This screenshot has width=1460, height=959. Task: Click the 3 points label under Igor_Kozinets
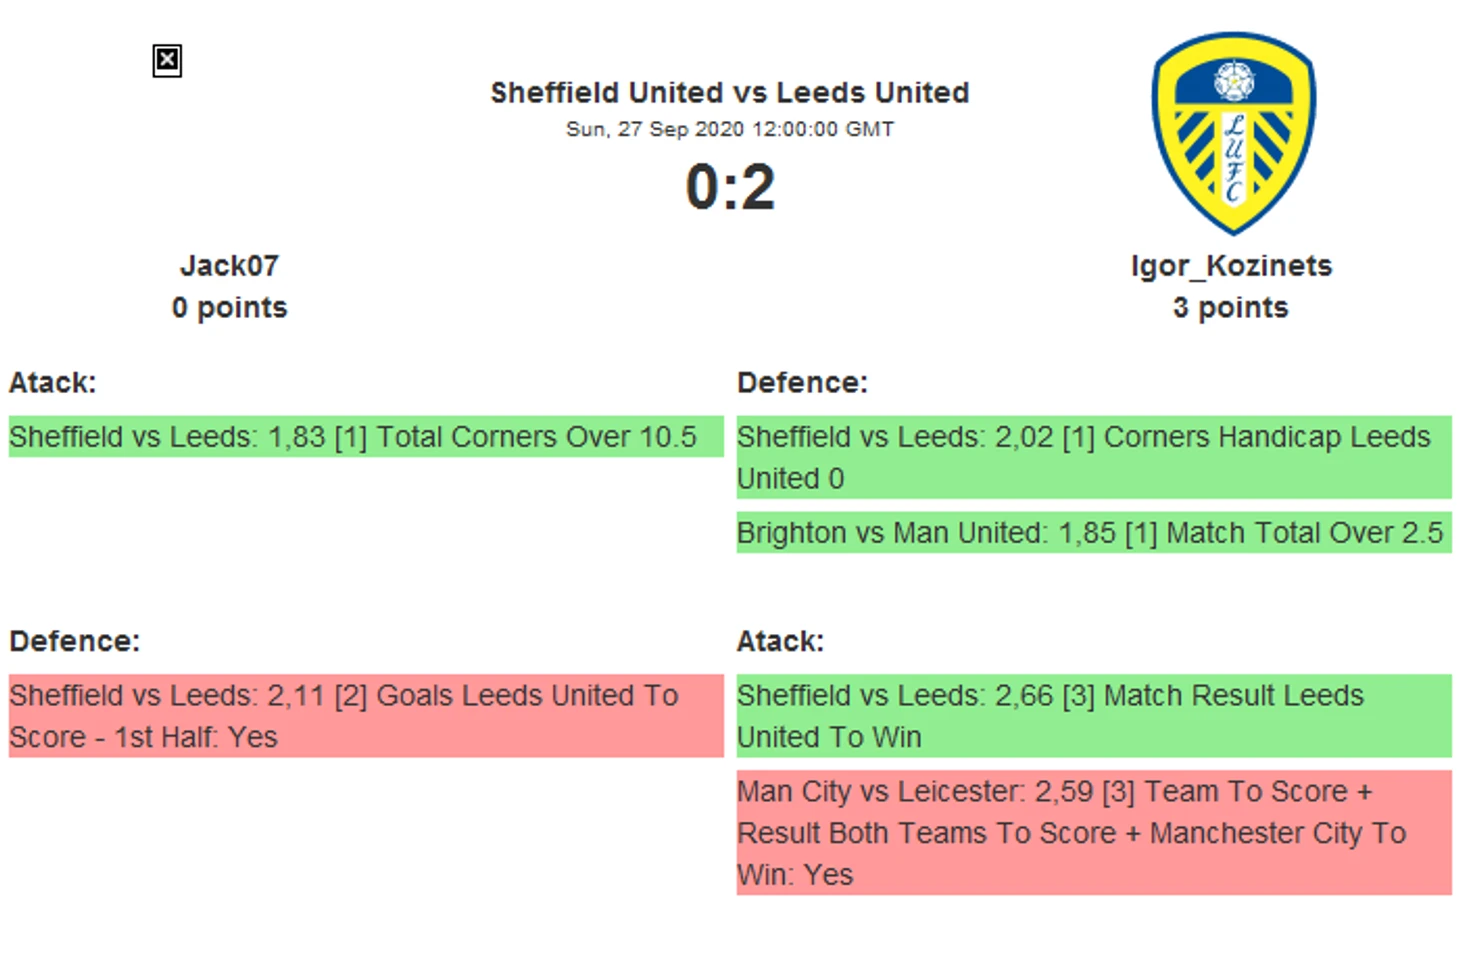tap(1230, 308)
